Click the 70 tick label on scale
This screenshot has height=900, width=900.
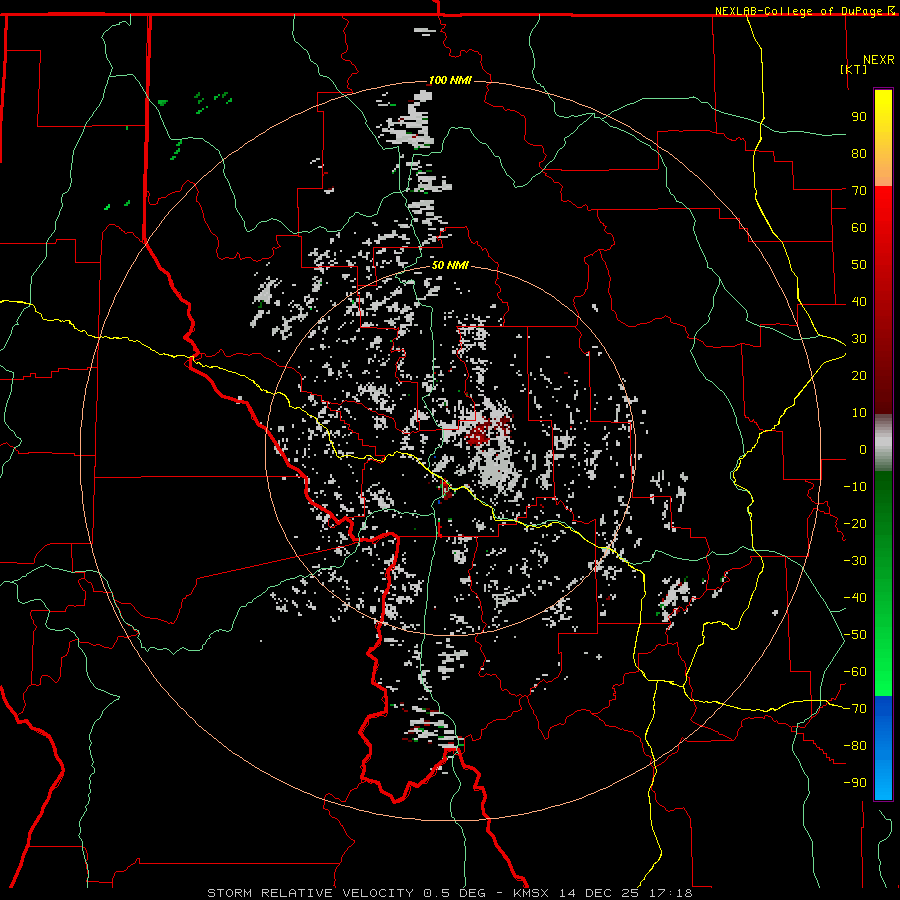tap(859, 191)
